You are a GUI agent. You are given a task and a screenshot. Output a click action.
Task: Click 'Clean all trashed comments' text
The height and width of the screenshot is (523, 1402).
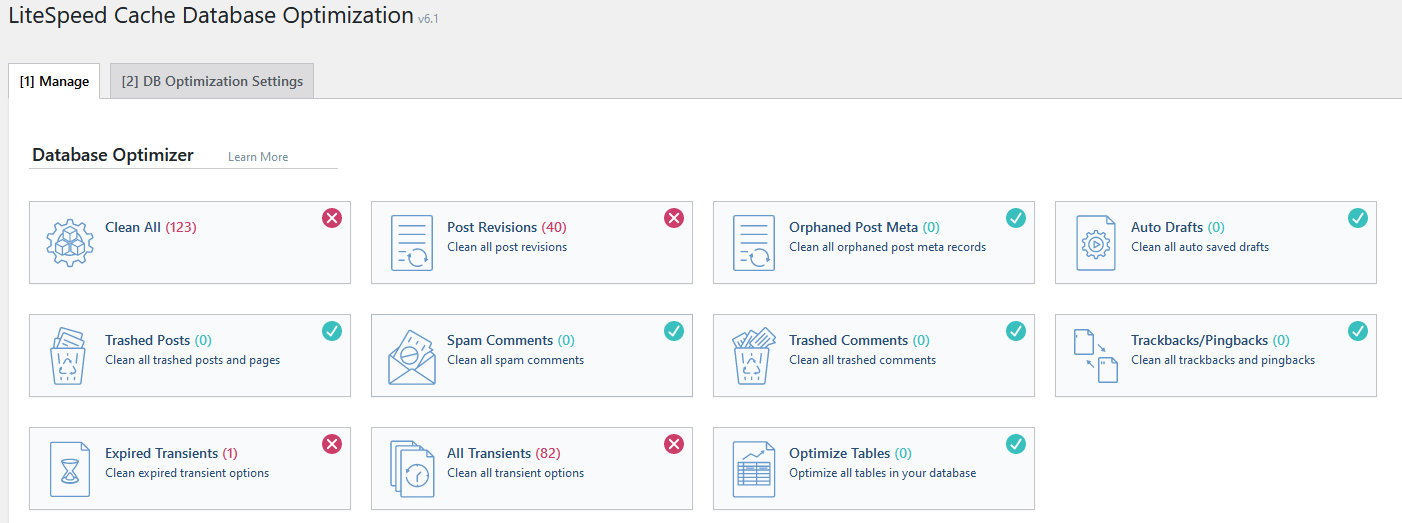(862, 360)
